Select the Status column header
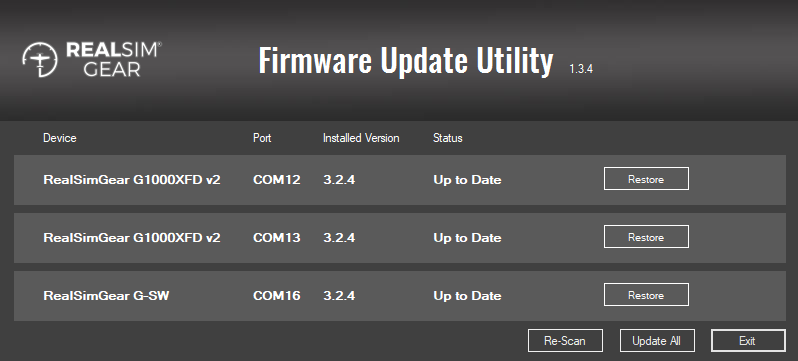Image resolution: width=798 pixels, height=361 pixels. [x=447, y=138]
